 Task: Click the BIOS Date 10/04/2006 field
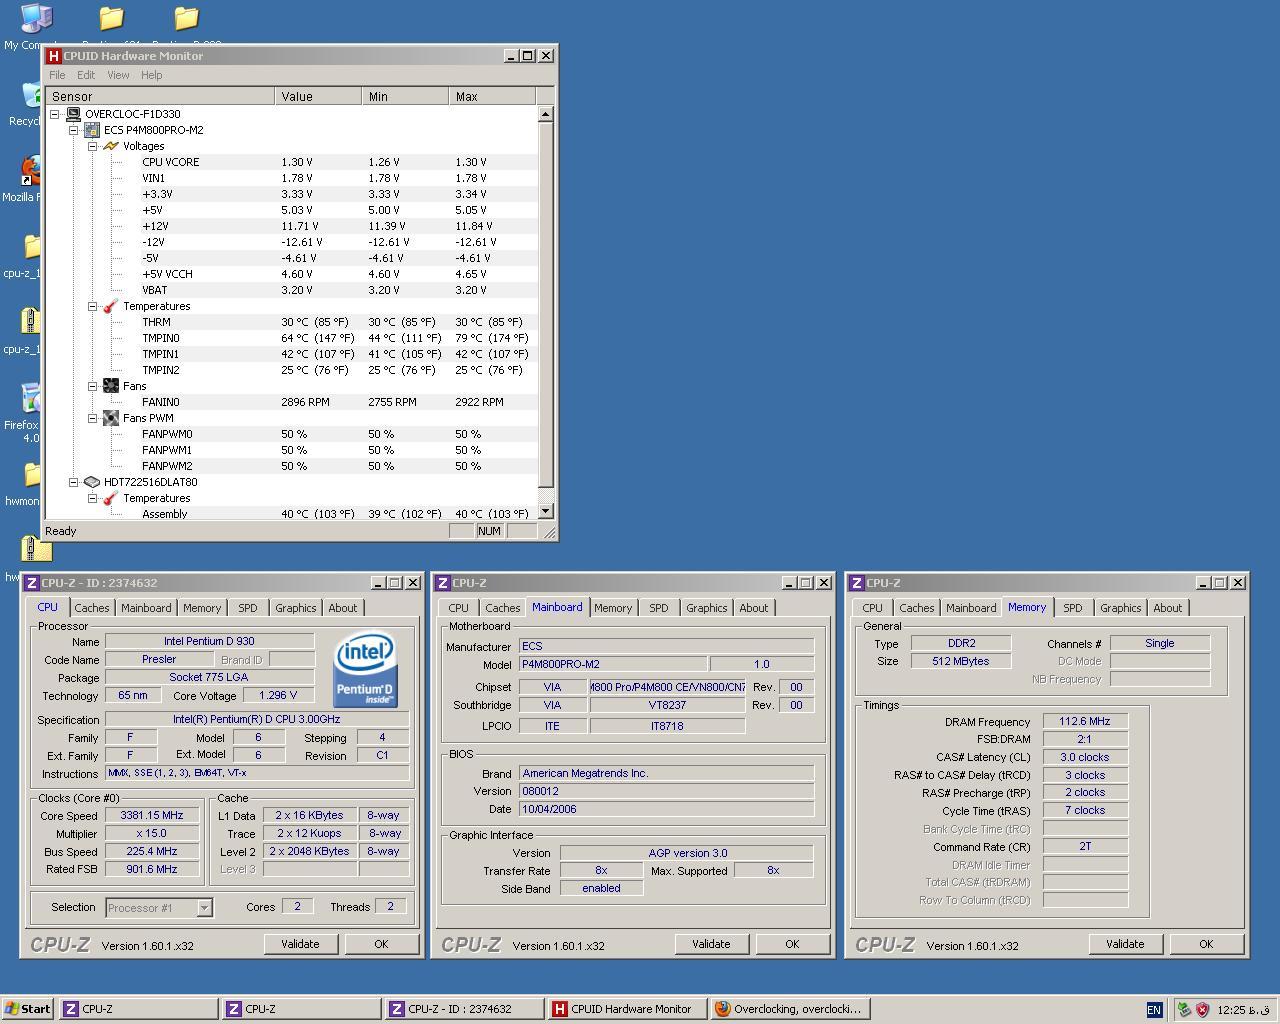pyautogui.click(x=666, y=809)
